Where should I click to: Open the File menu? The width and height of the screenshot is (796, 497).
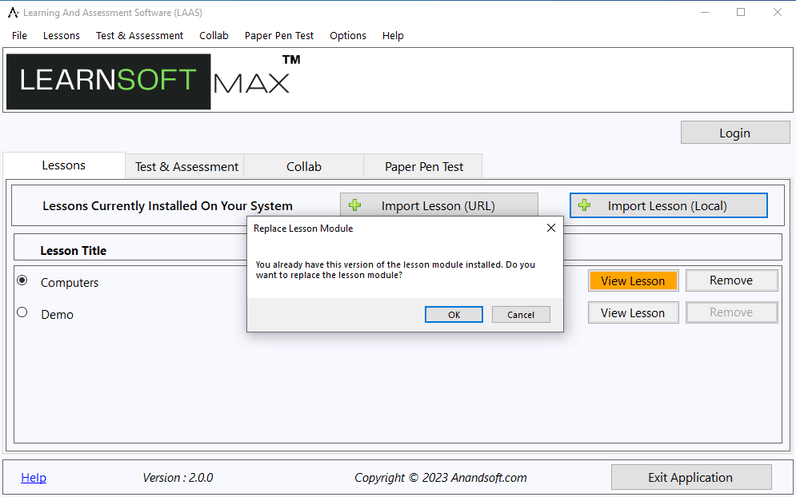coord(19,36)
